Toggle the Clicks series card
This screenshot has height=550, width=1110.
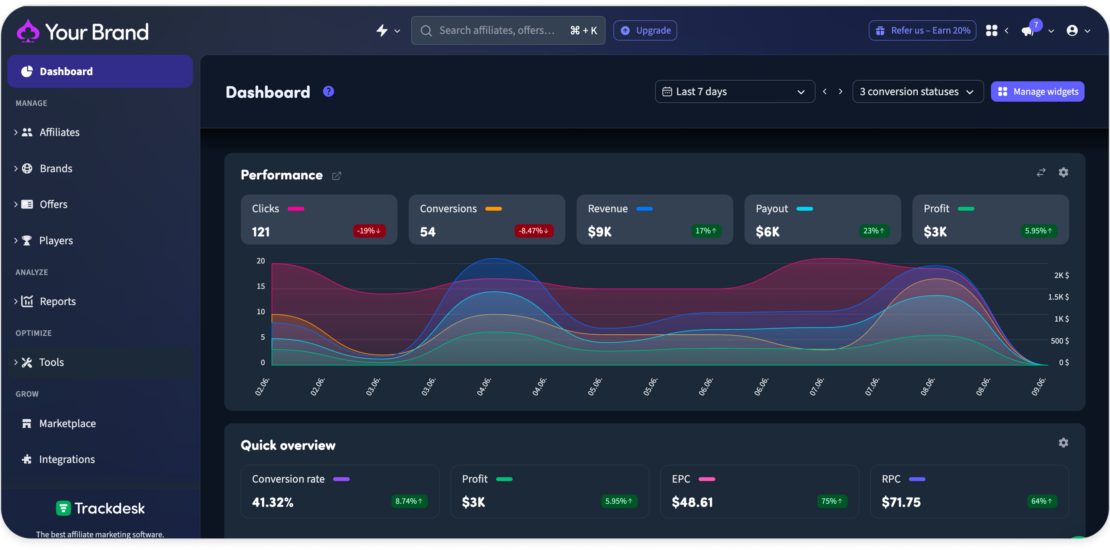coord(319,220)
